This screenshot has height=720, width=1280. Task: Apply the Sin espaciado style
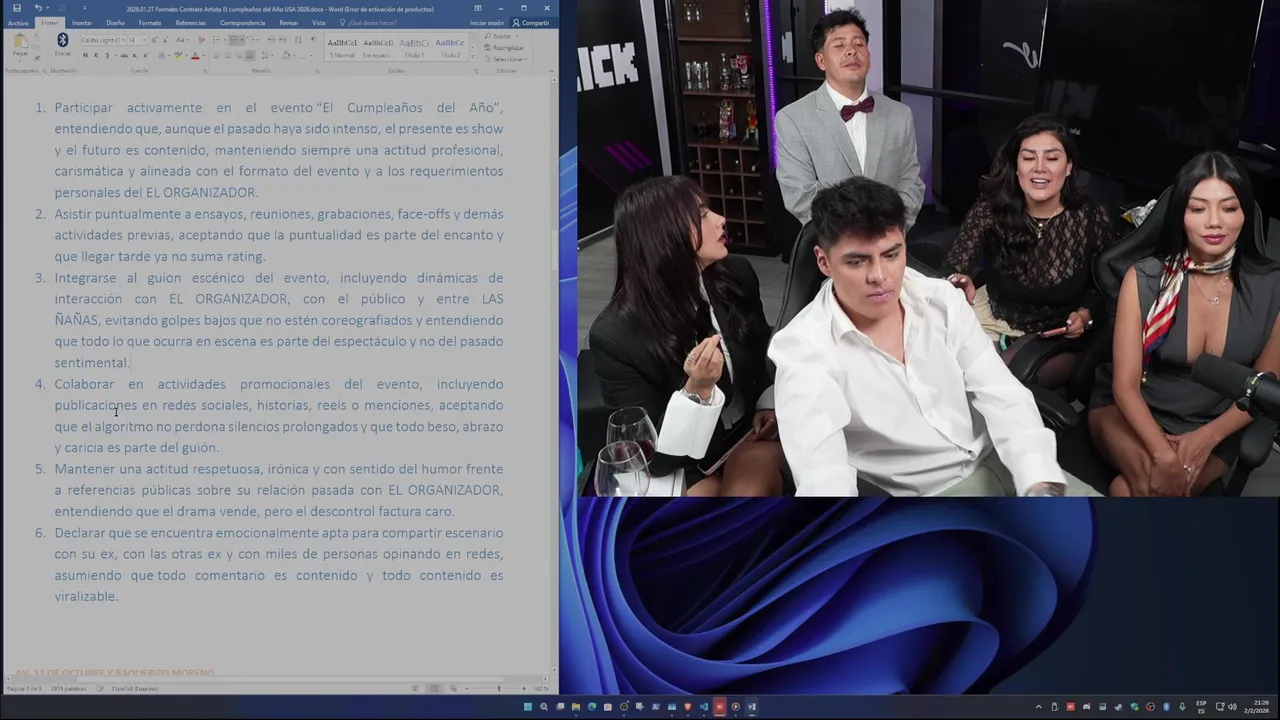378,48
